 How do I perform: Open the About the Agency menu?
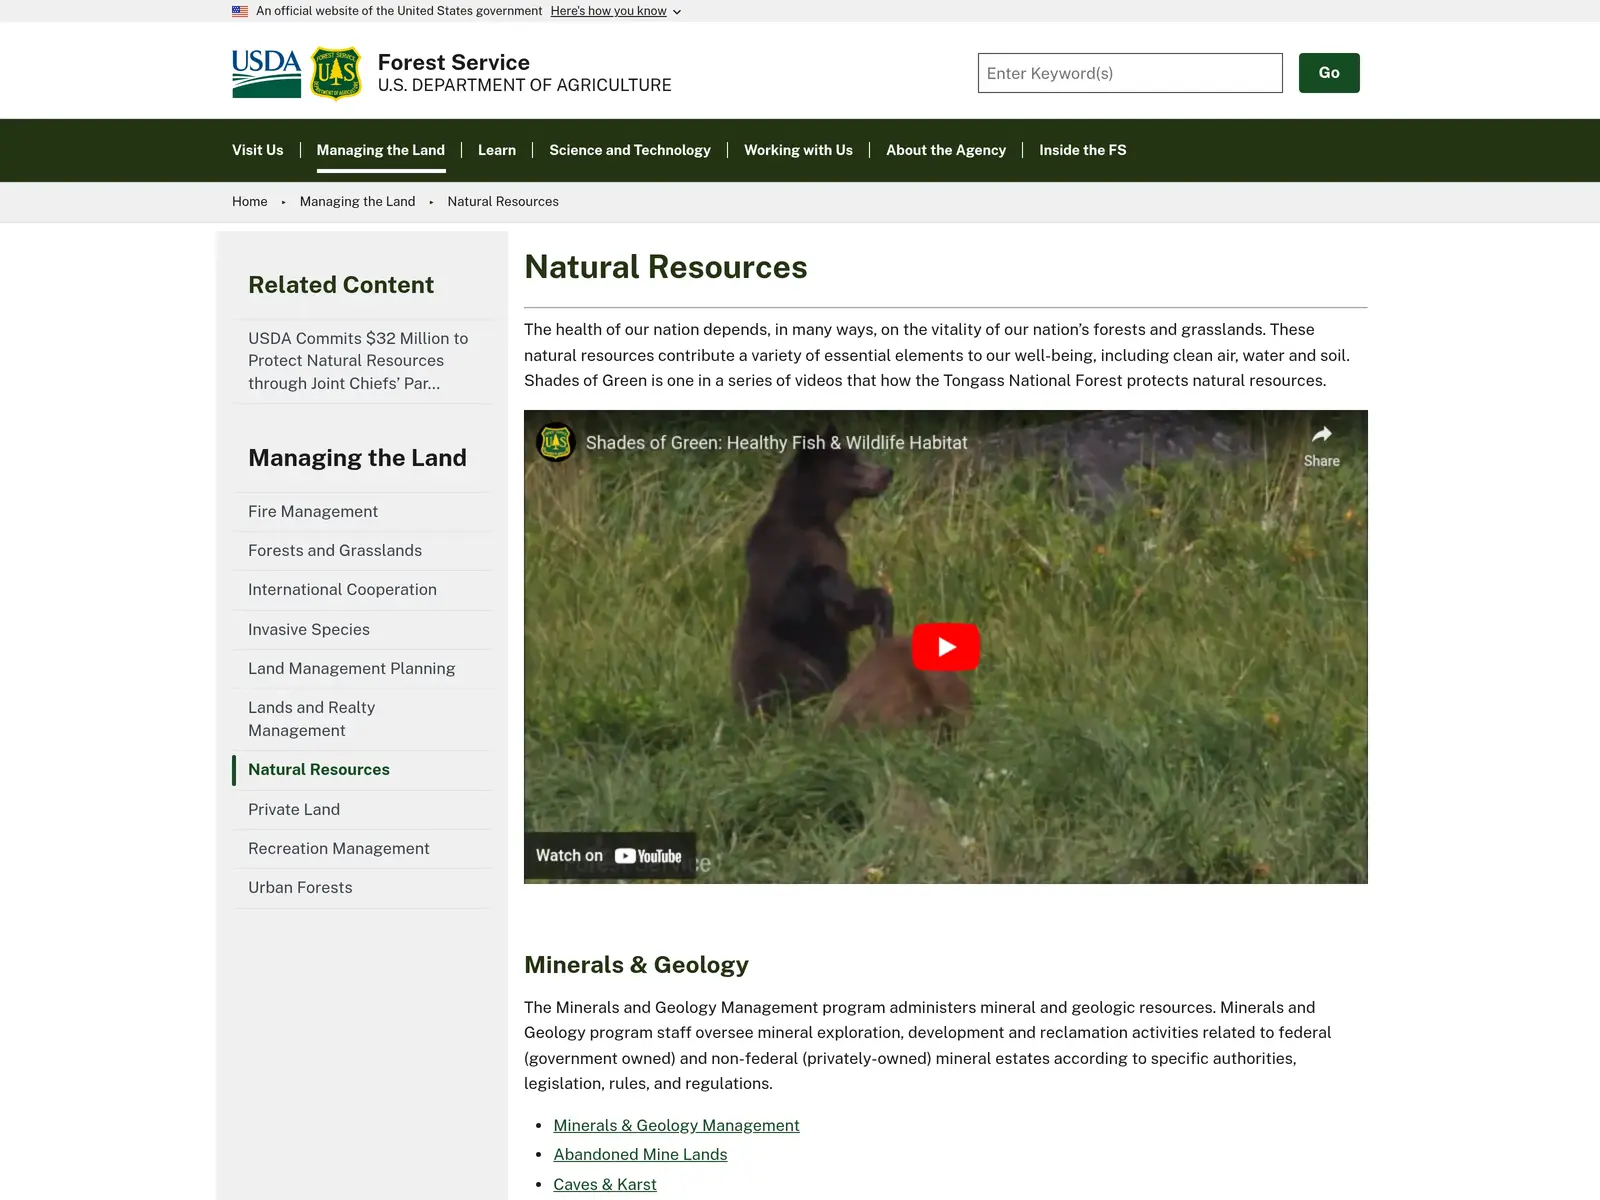click(946, 150)
